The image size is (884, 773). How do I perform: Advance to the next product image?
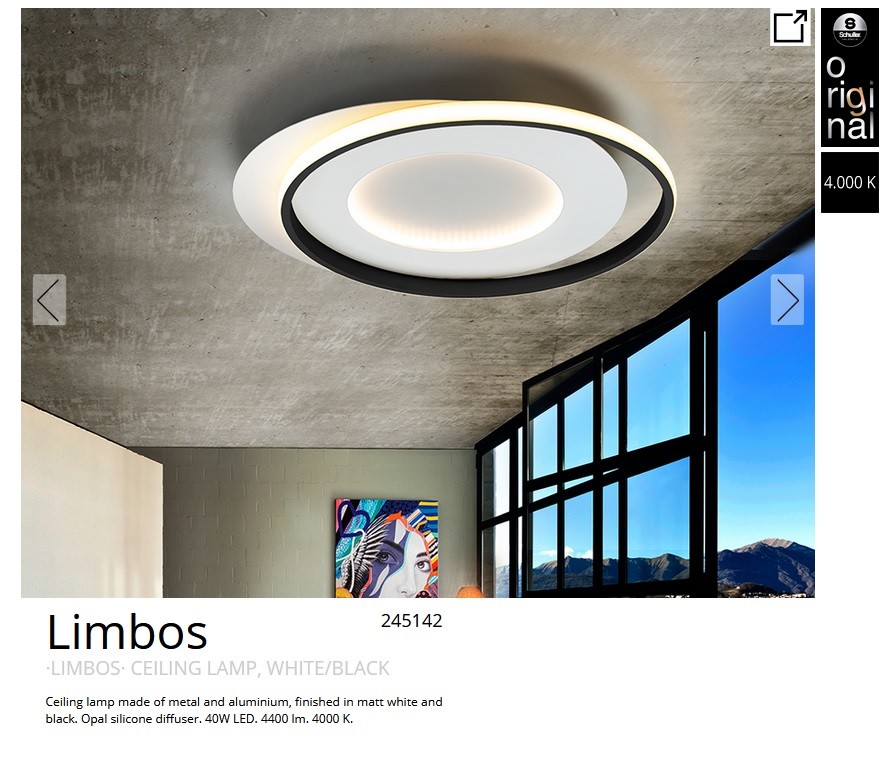(x=787, y=299)
